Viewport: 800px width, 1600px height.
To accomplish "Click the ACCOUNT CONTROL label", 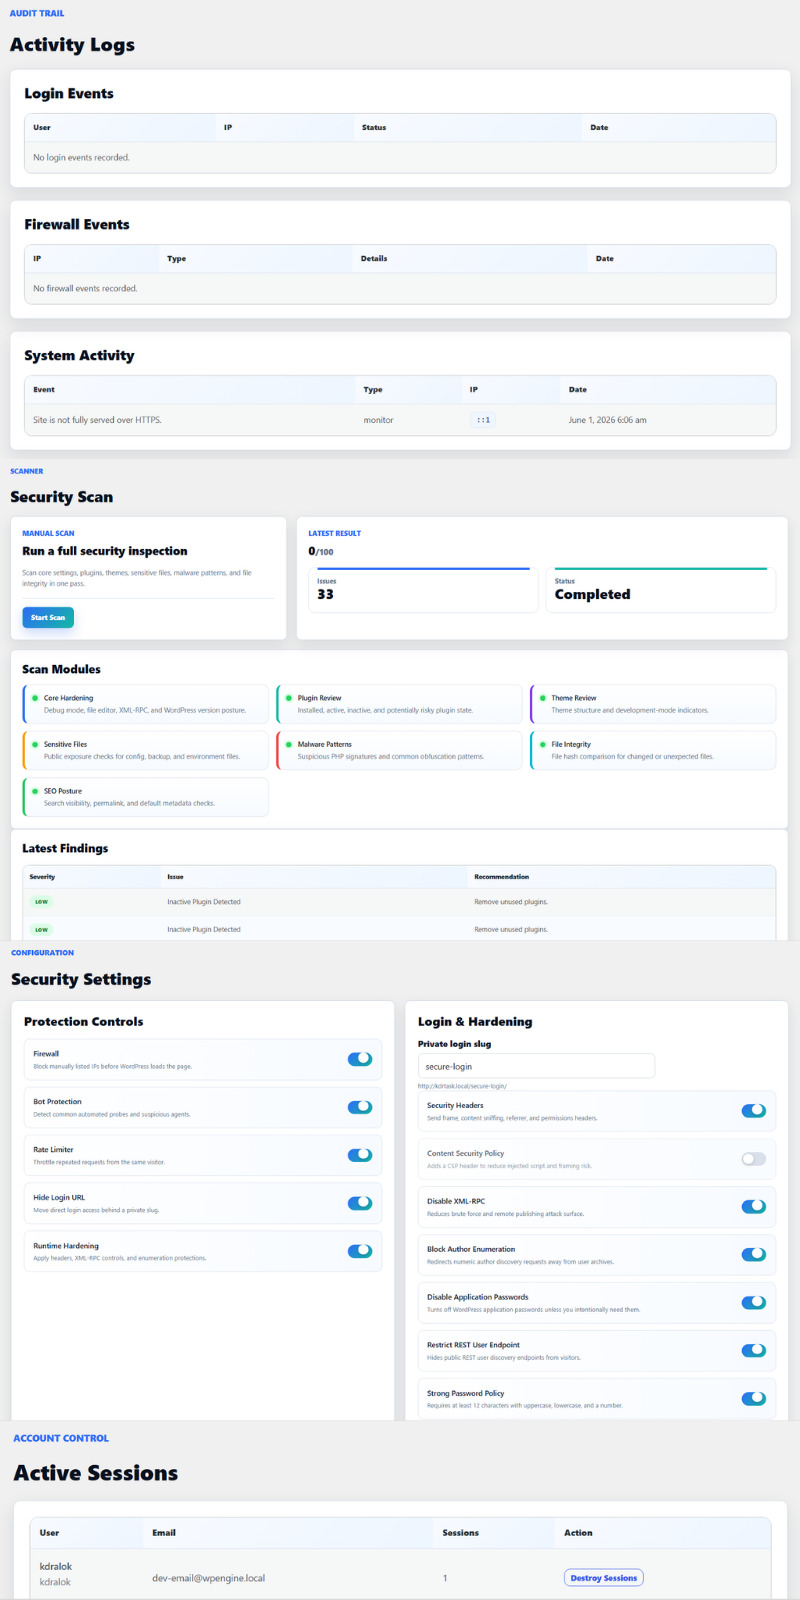I will pyautogui.click(x=61, y=1438).
